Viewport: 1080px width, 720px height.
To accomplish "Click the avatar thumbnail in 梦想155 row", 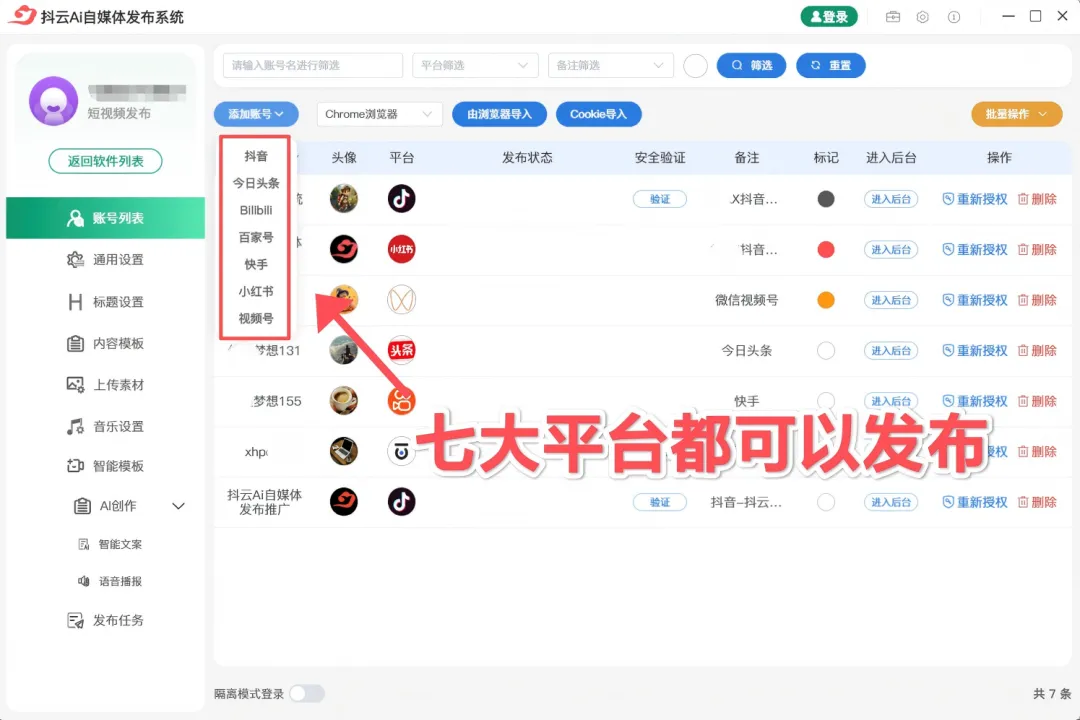I will pos(344,401).
